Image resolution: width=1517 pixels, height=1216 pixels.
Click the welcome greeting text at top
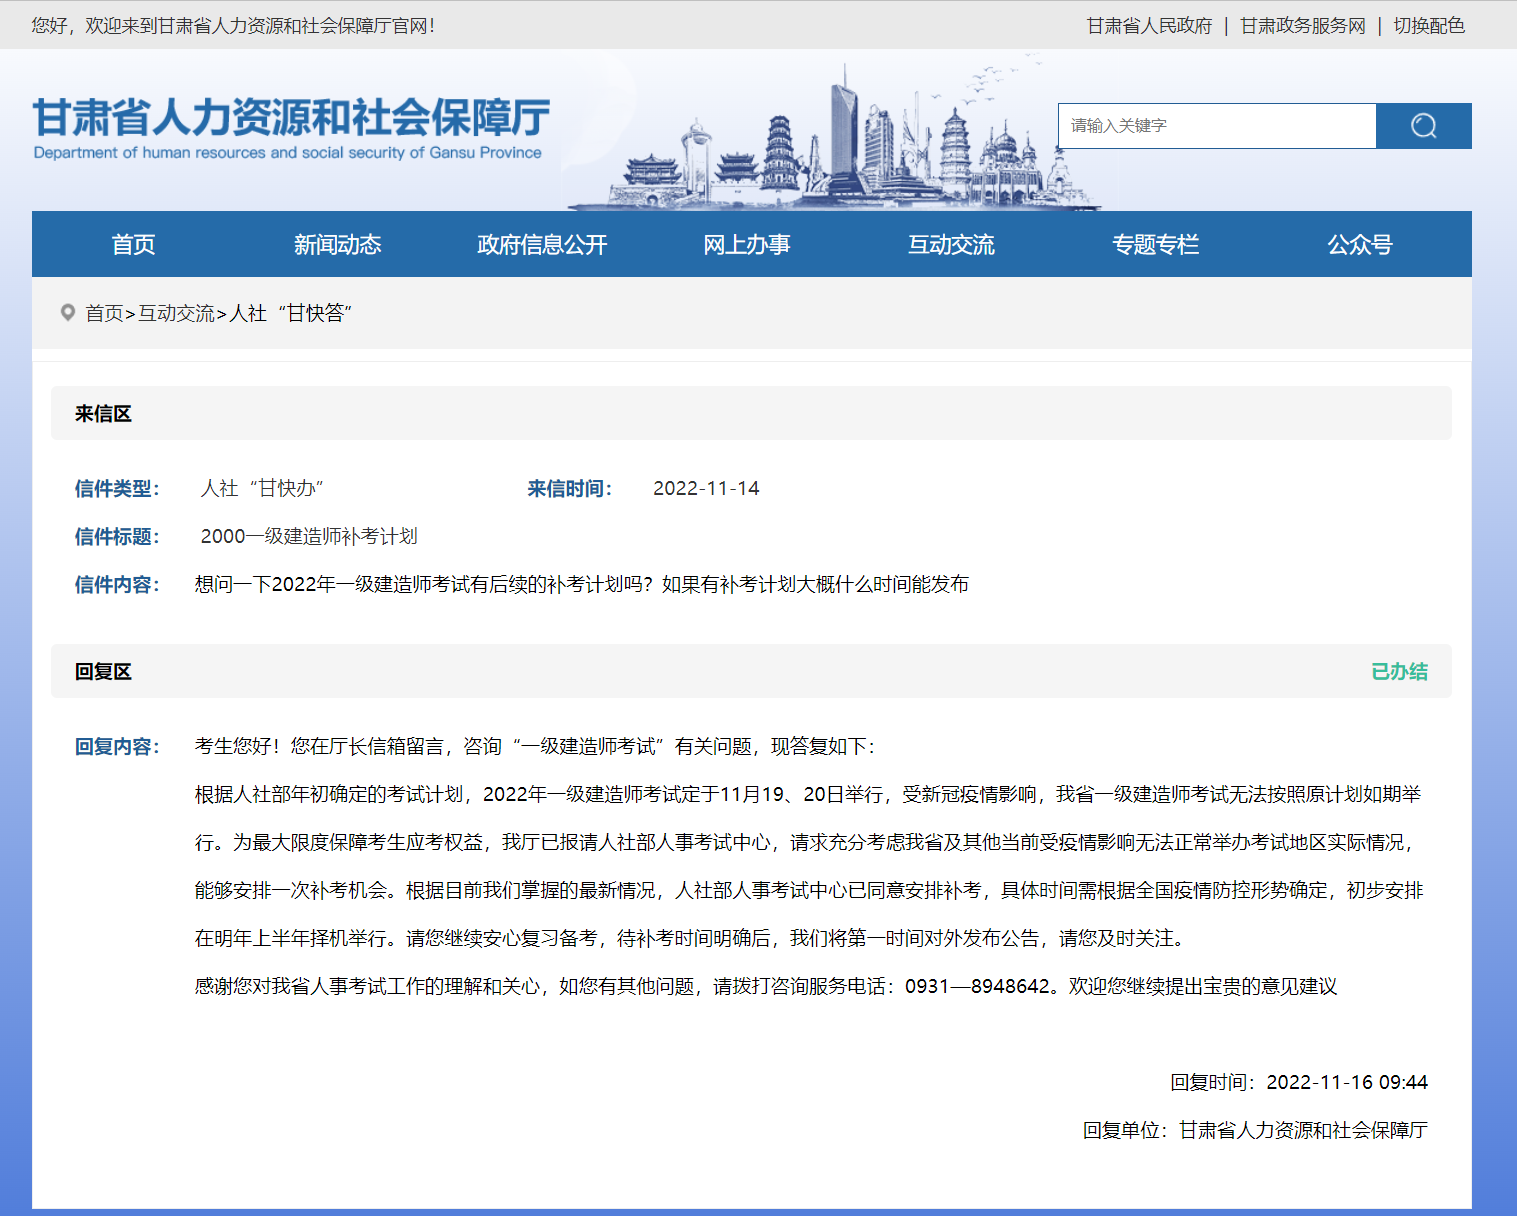[233, 26]
